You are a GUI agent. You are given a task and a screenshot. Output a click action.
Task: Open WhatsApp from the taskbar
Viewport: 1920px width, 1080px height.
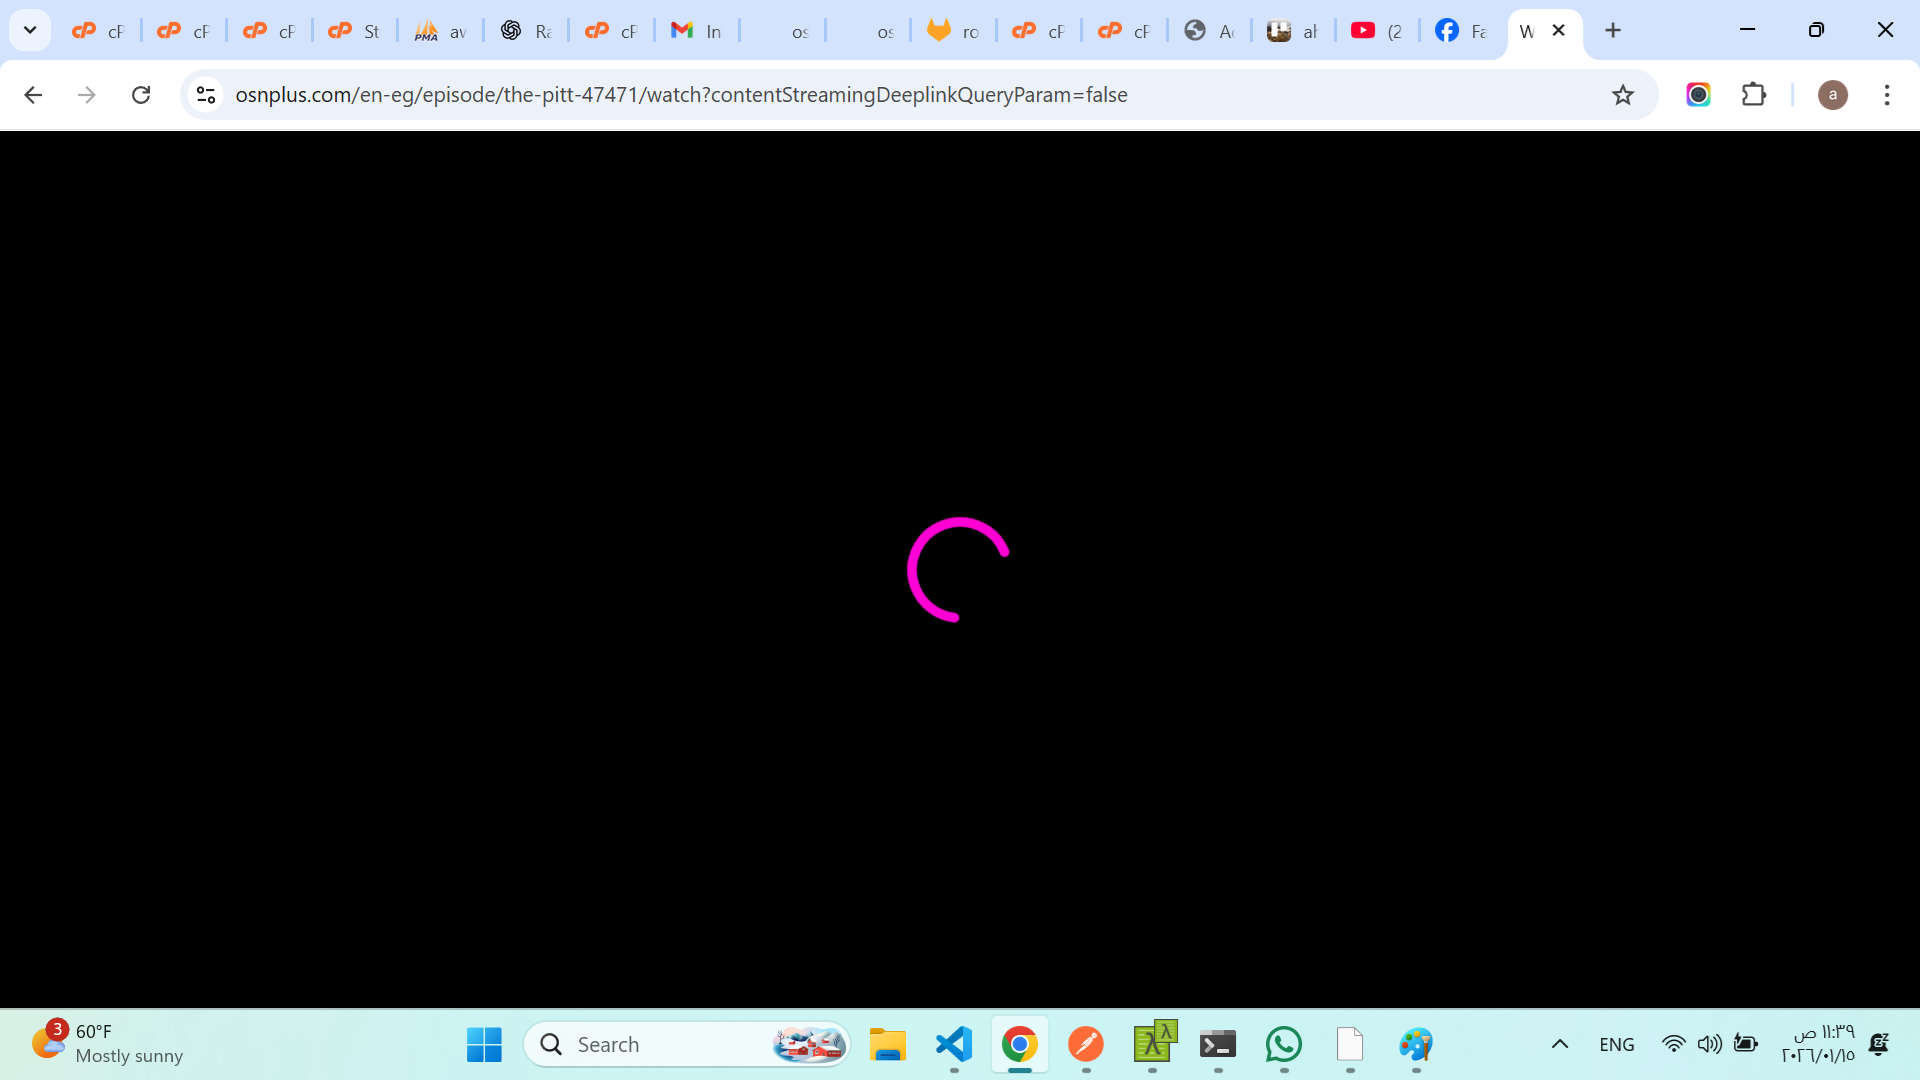coord(1284,1044)
